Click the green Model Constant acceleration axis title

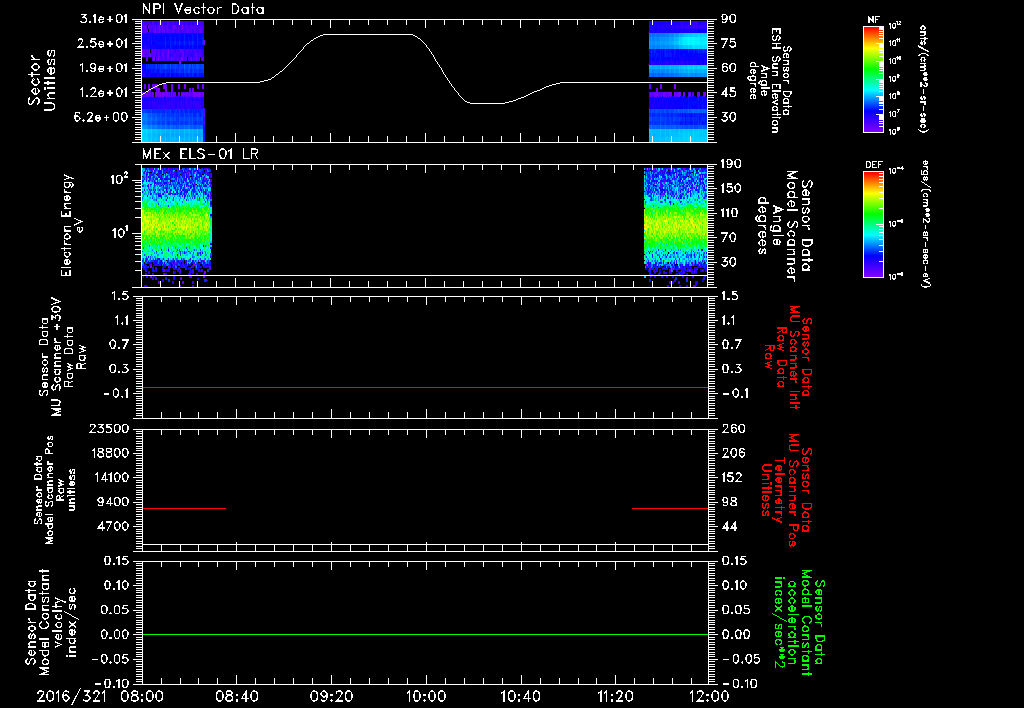click(x=798, y=623)
